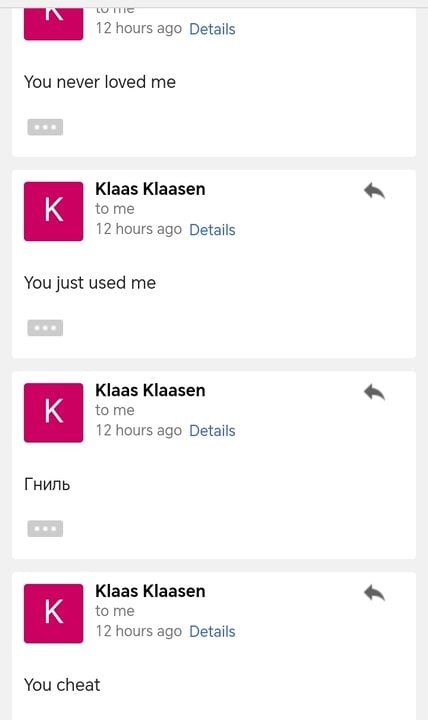This screenshot has width=428, height=720.
Task: Open Details link above "You never loved me"
Action: [212, 29]
